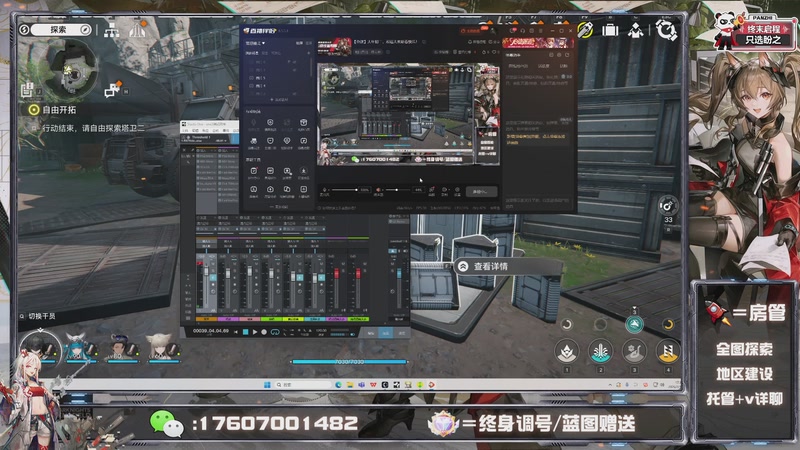Open the preset dropdown in DAW plugin header
Image resolution: width=800 pixels, height=450 pixels.
[x=221, y=140]
